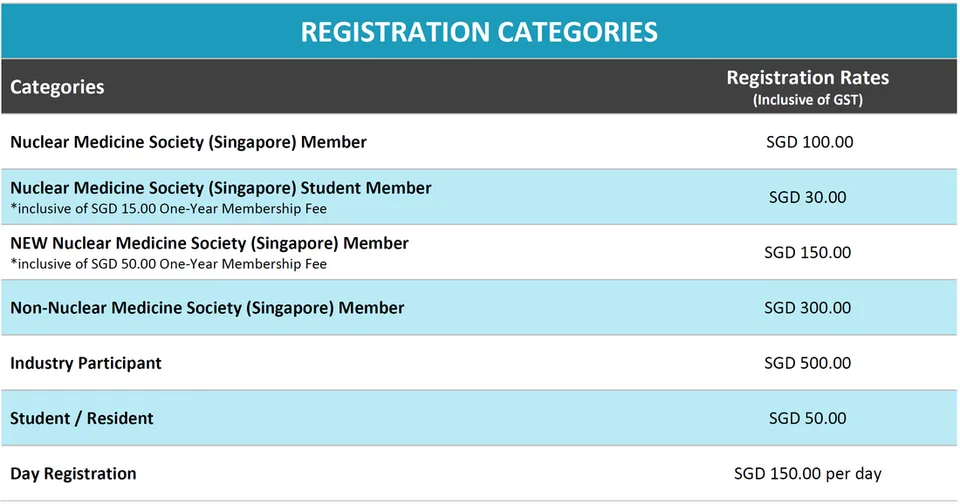Select NEW Nuclear Medicine Society Member category
This screenshot has width=960, height=504.
pyautogui.click(x=209, y=243)
